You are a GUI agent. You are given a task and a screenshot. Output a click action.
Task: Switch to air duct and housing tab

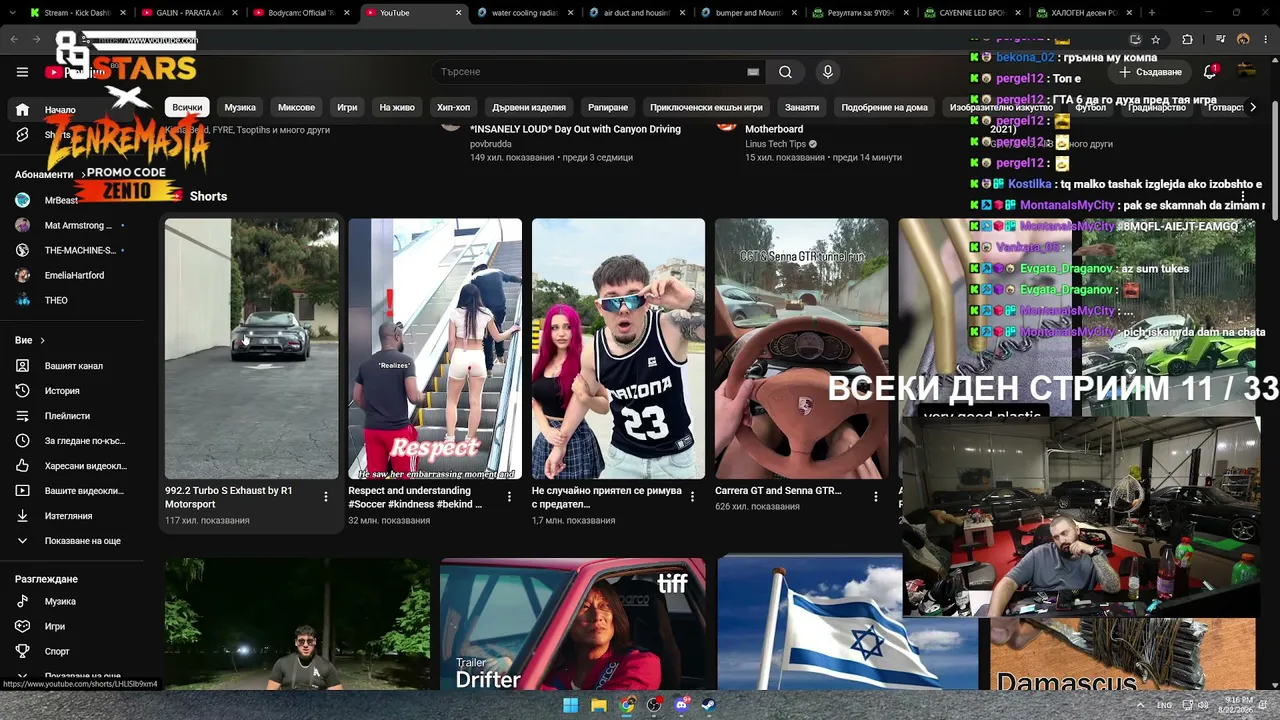point(637,13)
